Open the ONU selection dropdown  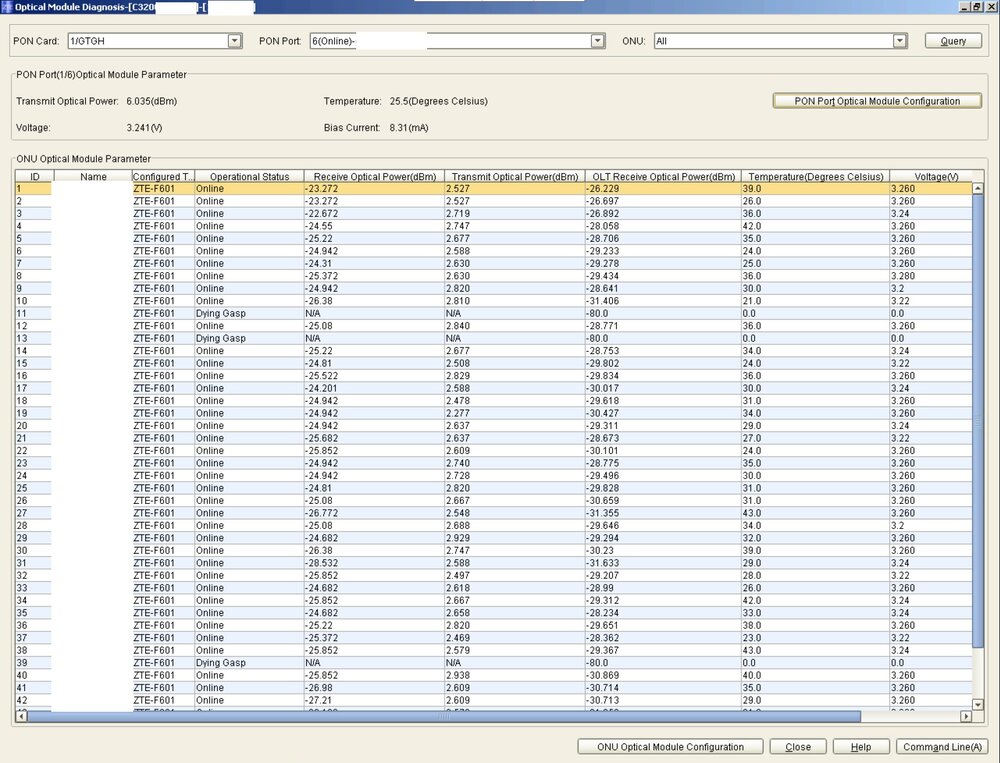(x=900, y=41)
